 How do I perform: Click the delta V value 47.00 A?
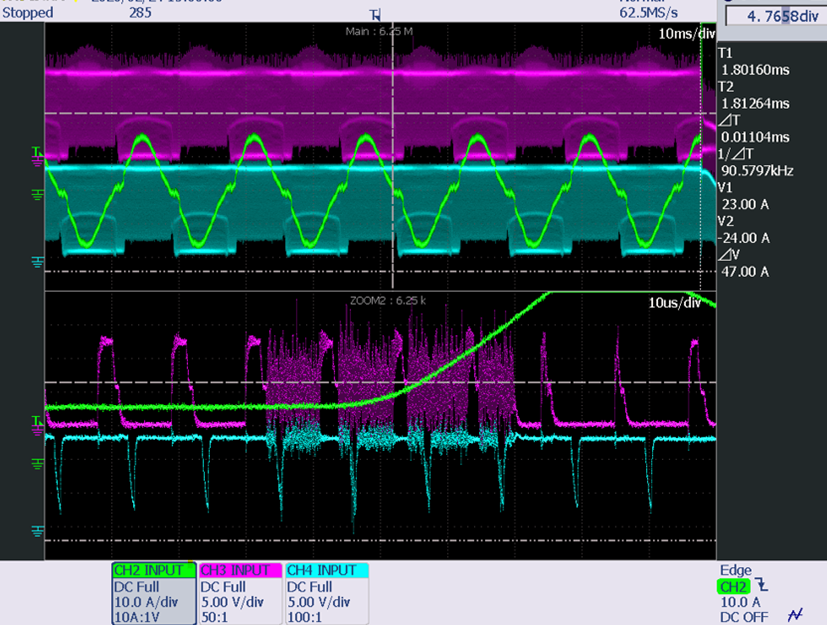click(745, 272)
